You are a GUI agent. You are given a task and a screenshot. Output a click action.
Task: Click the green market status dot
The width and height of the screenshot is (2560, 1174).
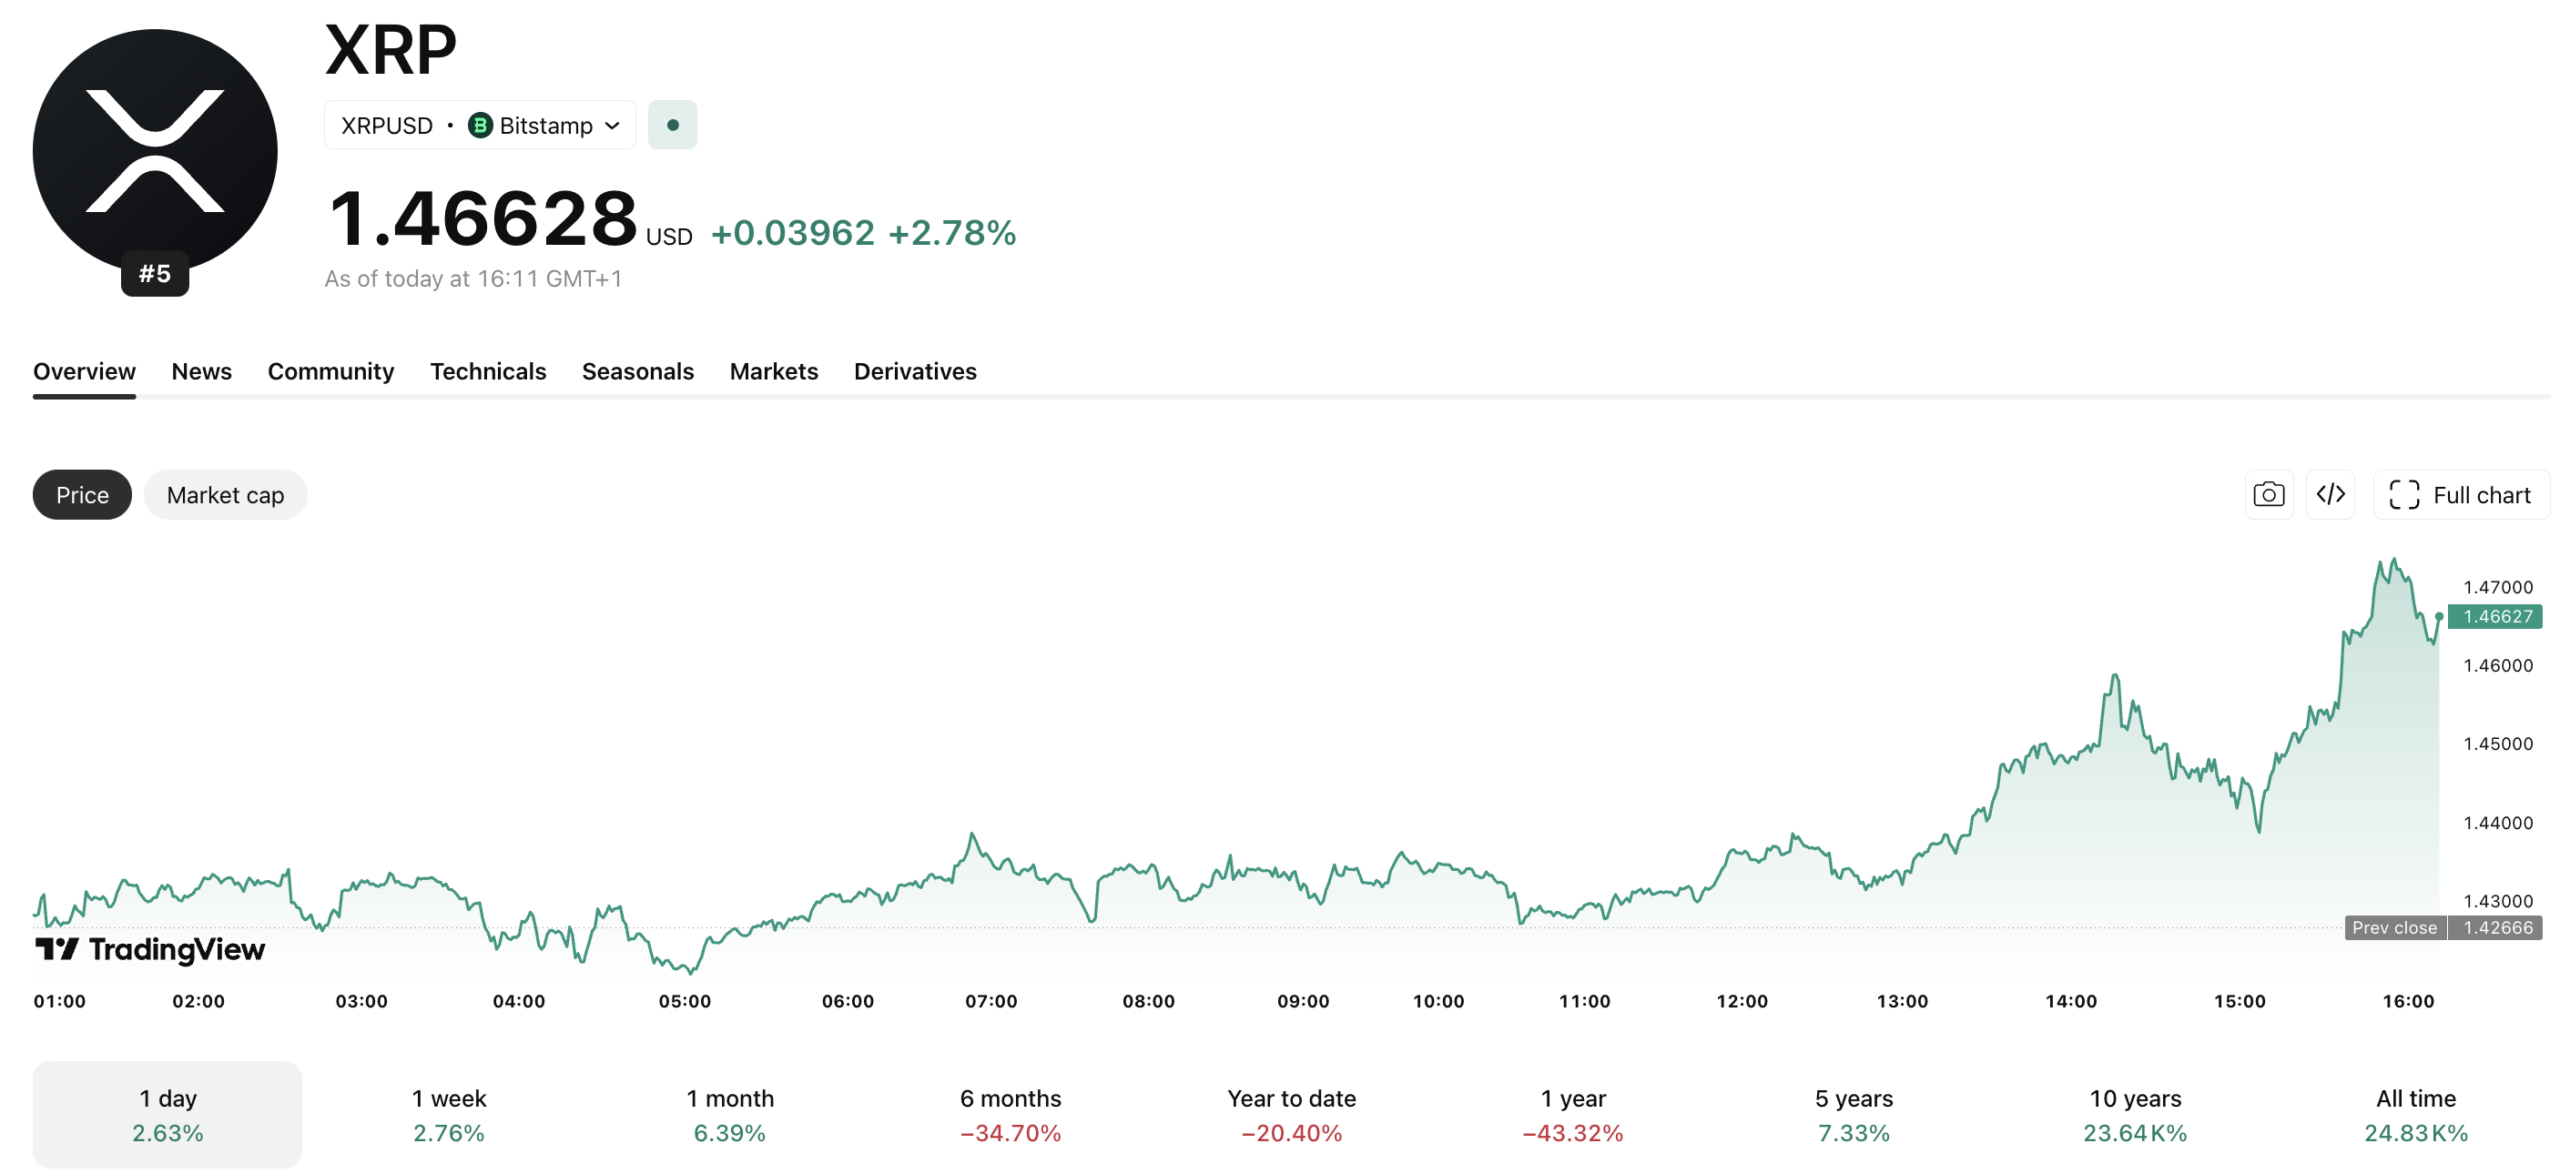pos(672,125)
